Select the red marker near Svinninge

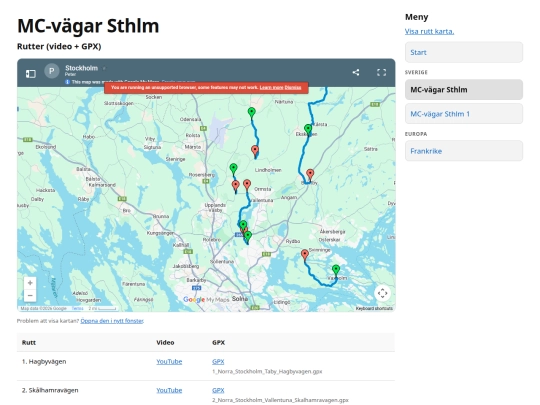304,255
